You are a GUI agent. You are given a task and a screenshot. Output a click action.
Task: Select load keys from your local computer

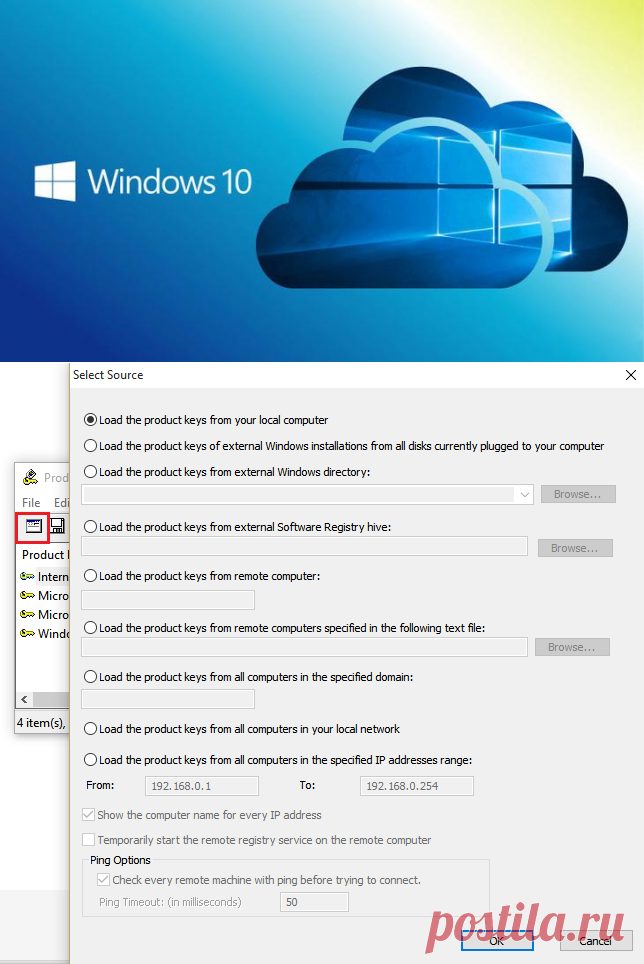90,420
